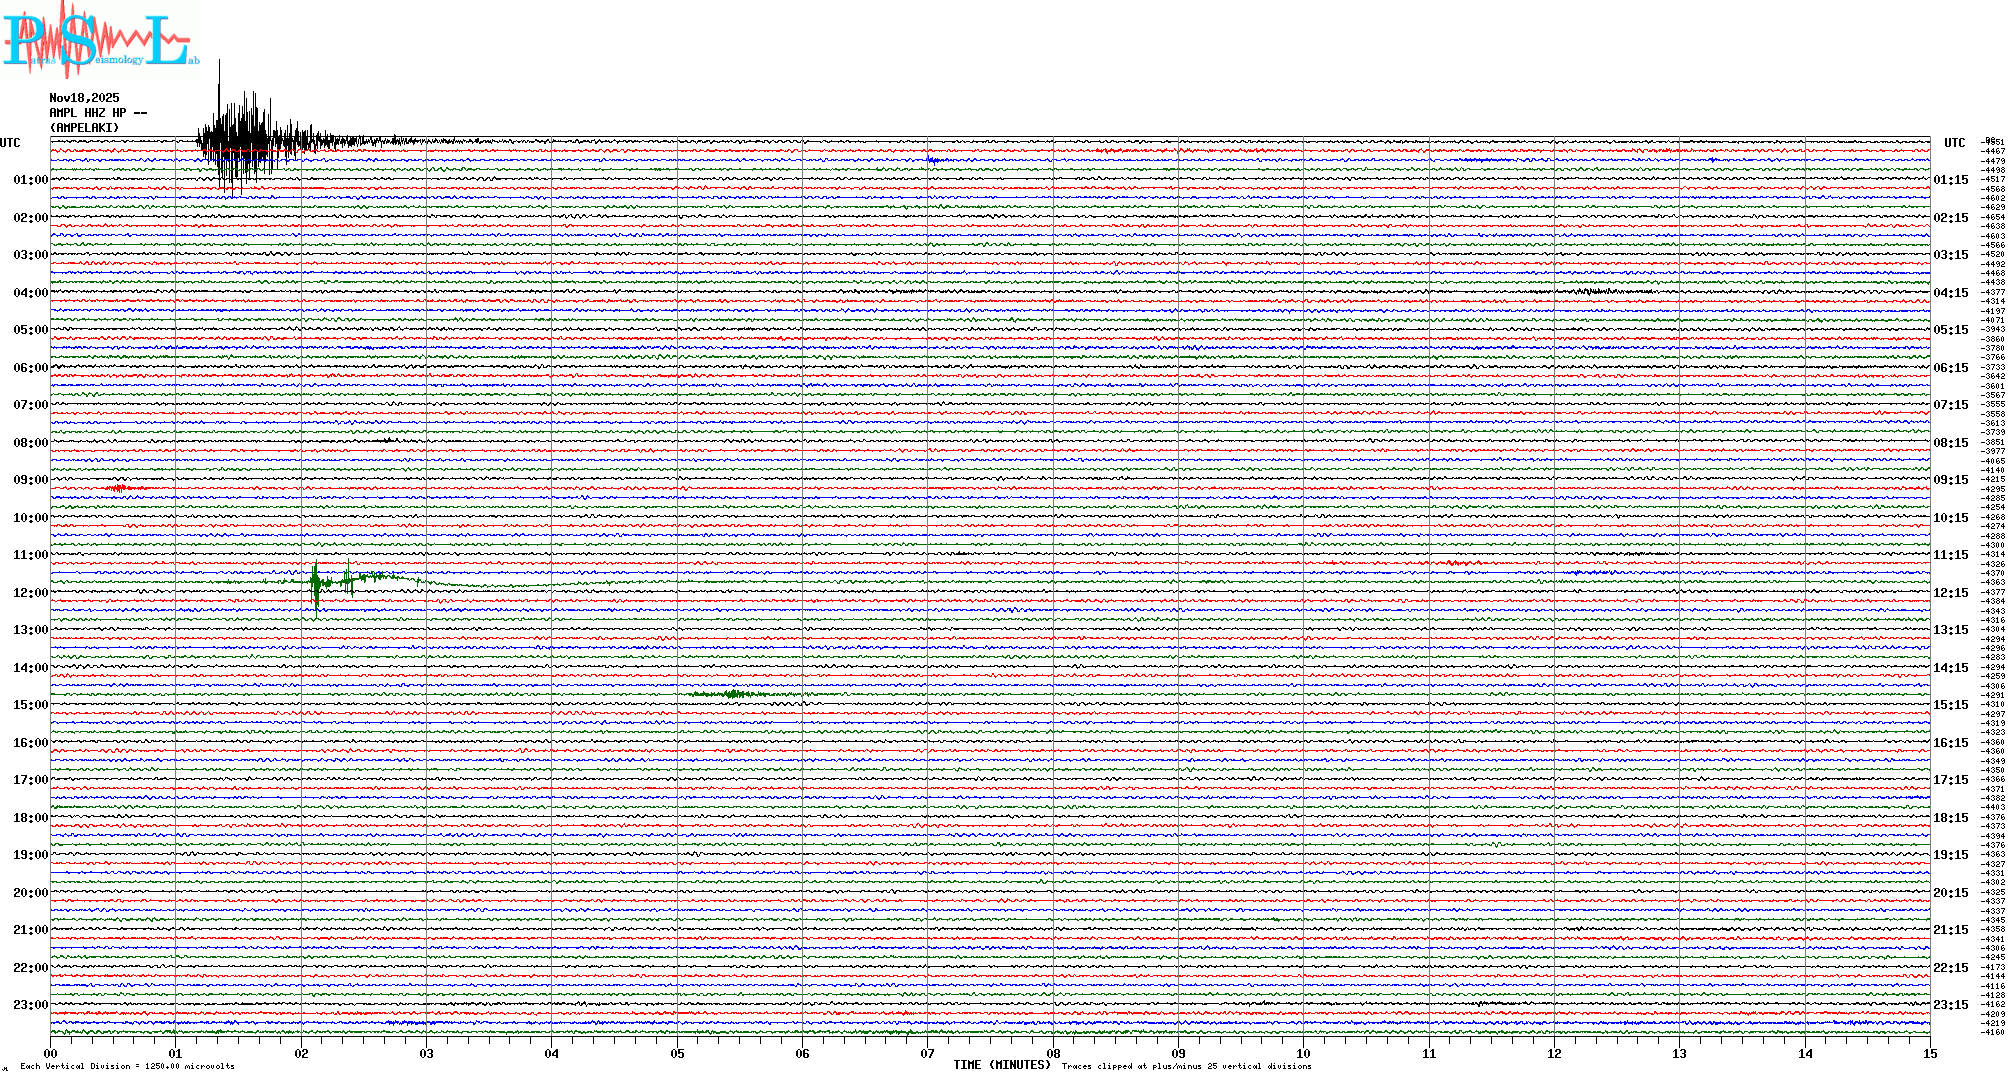This screenshot has width=2010, height=1080.
Task: Click minute 15 on the bottom axis
Action: pyautogui.click(x=1929, y=1054)
